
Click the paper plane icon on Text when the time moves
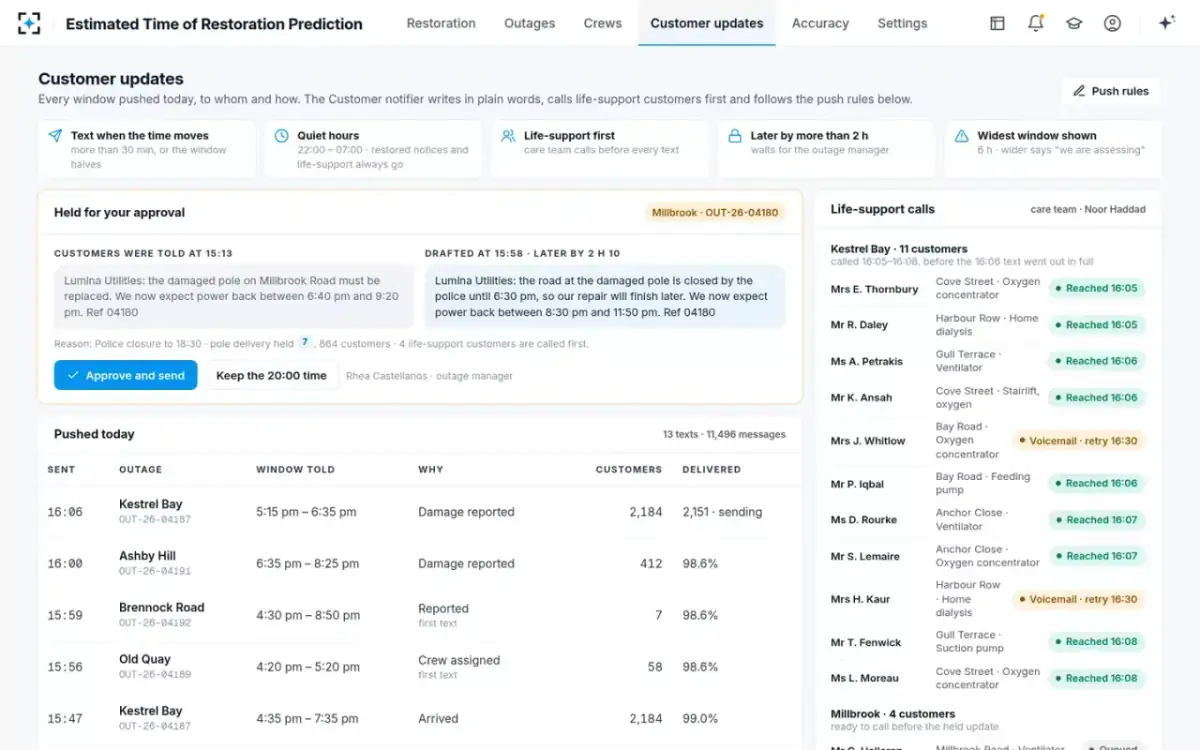(x=55, y=136)
